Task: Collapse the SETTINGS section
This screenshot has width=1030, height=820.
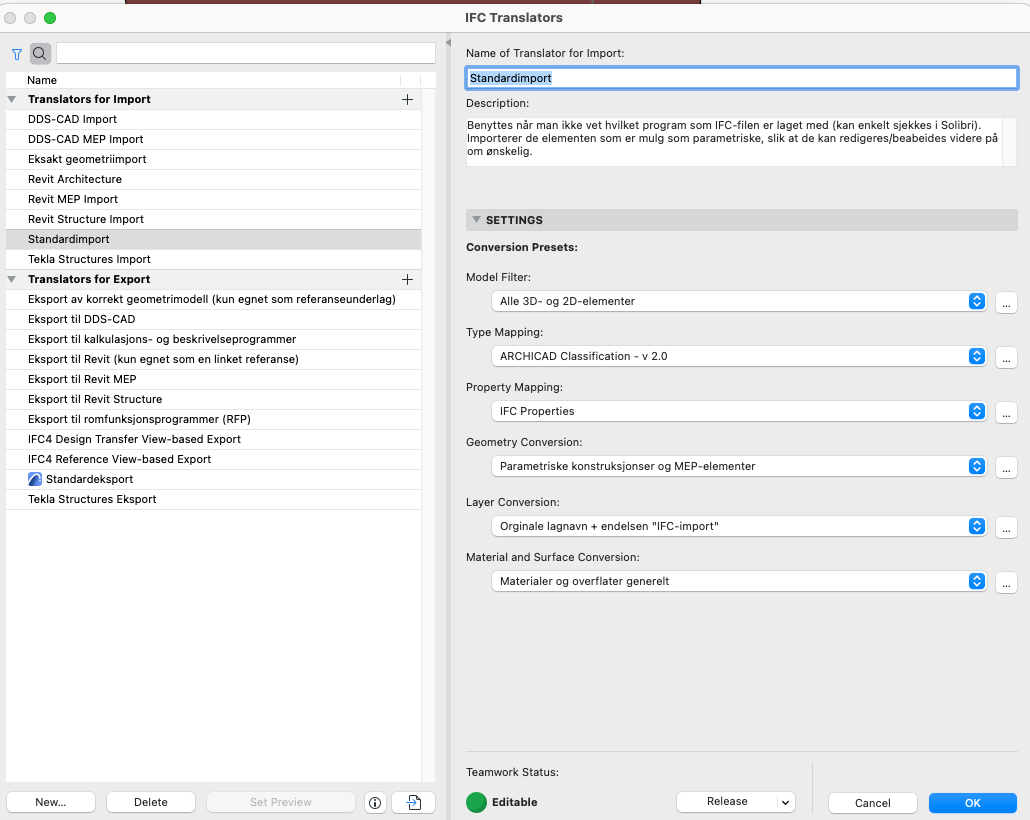Action: [477, 220]
